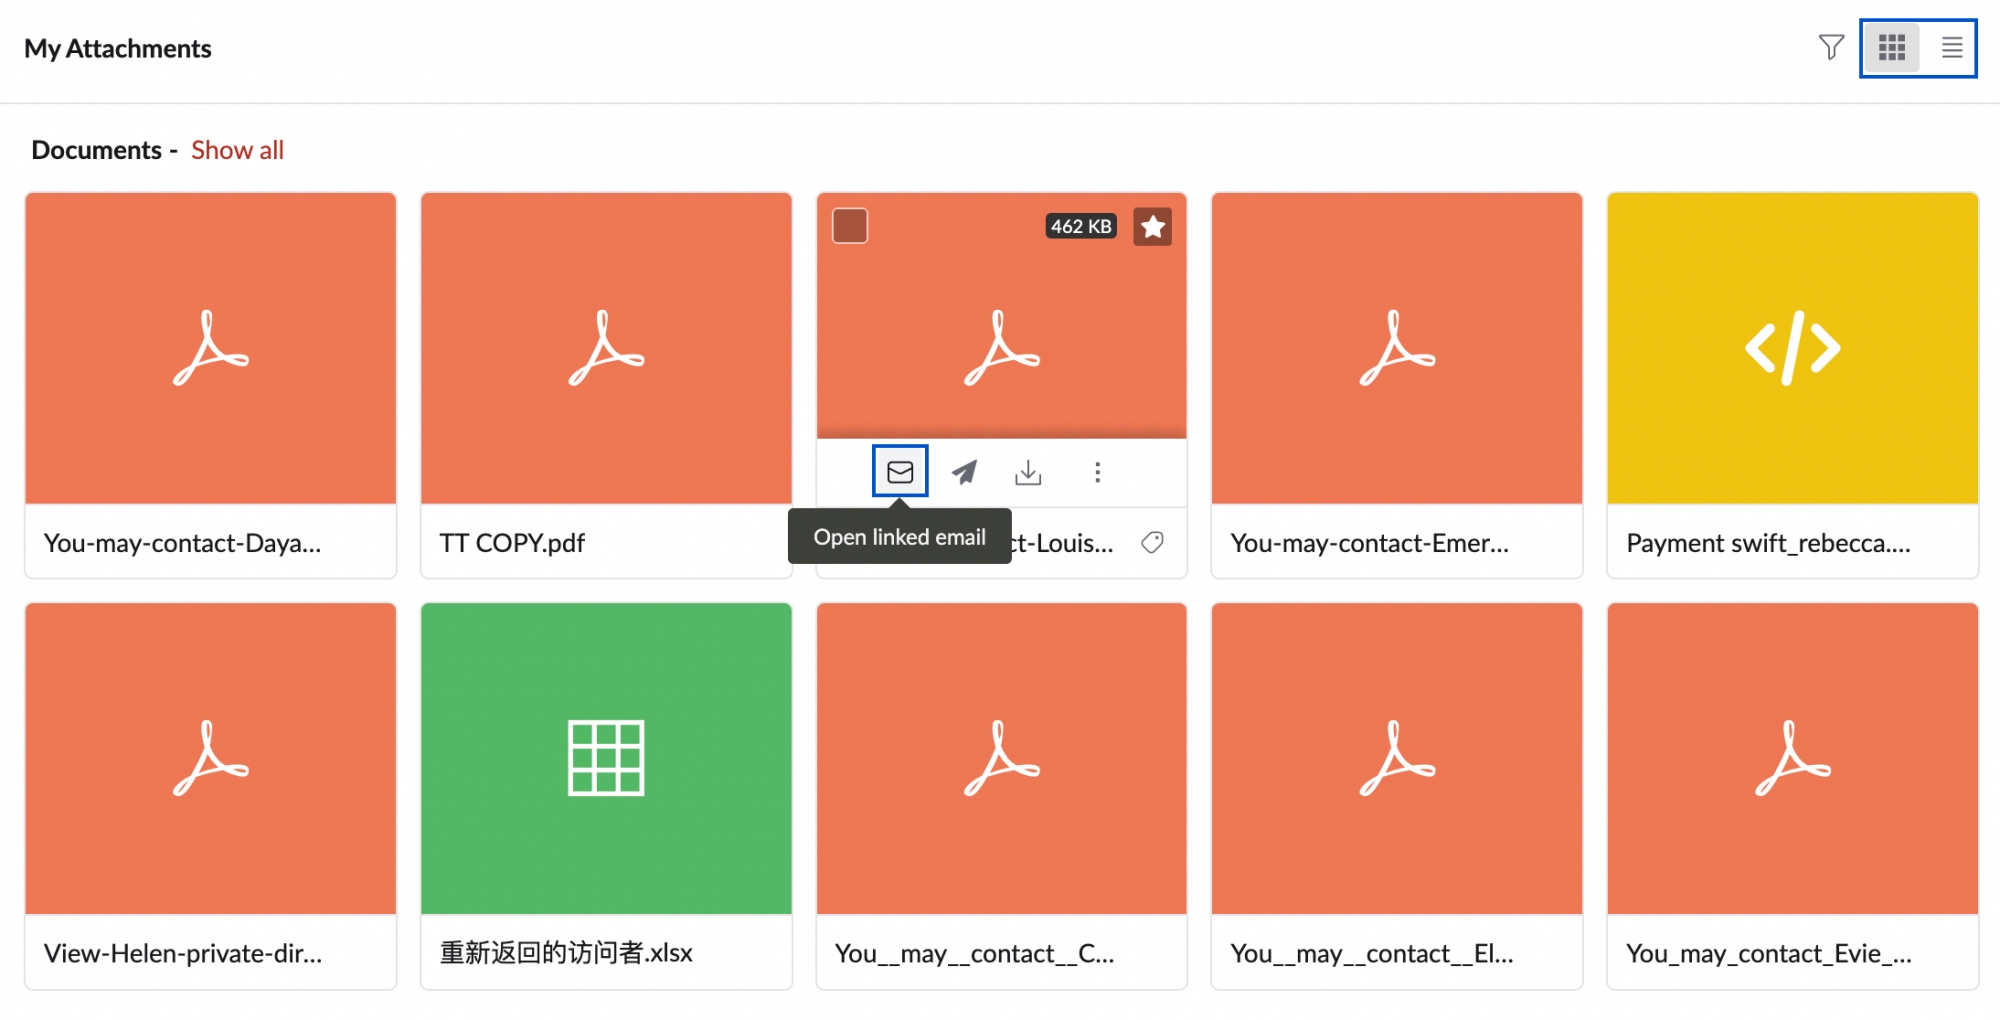Open filter options for attachments
The image size is (2000, 1020).
click(x=1831, y=47)
